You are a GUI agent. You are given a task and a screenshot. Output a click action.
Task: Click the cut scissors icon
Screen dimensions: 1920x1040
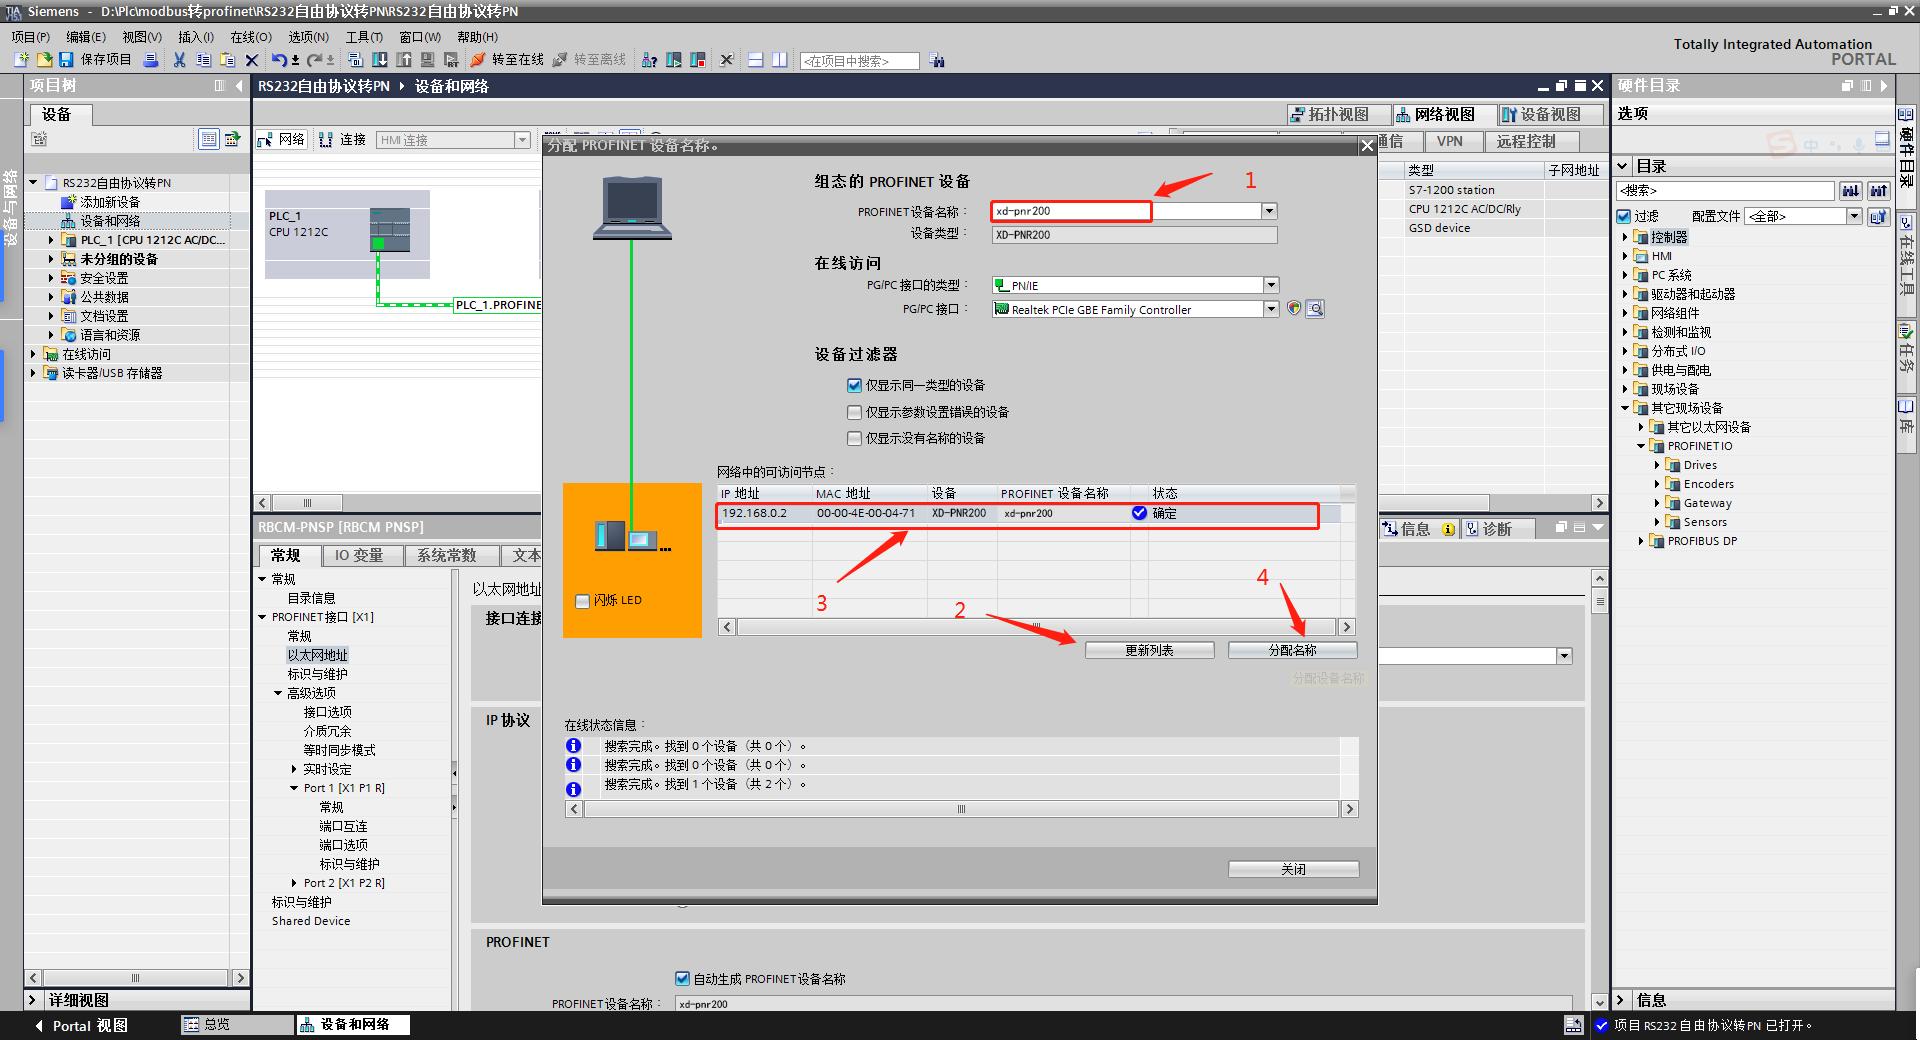tap(179, 60)
